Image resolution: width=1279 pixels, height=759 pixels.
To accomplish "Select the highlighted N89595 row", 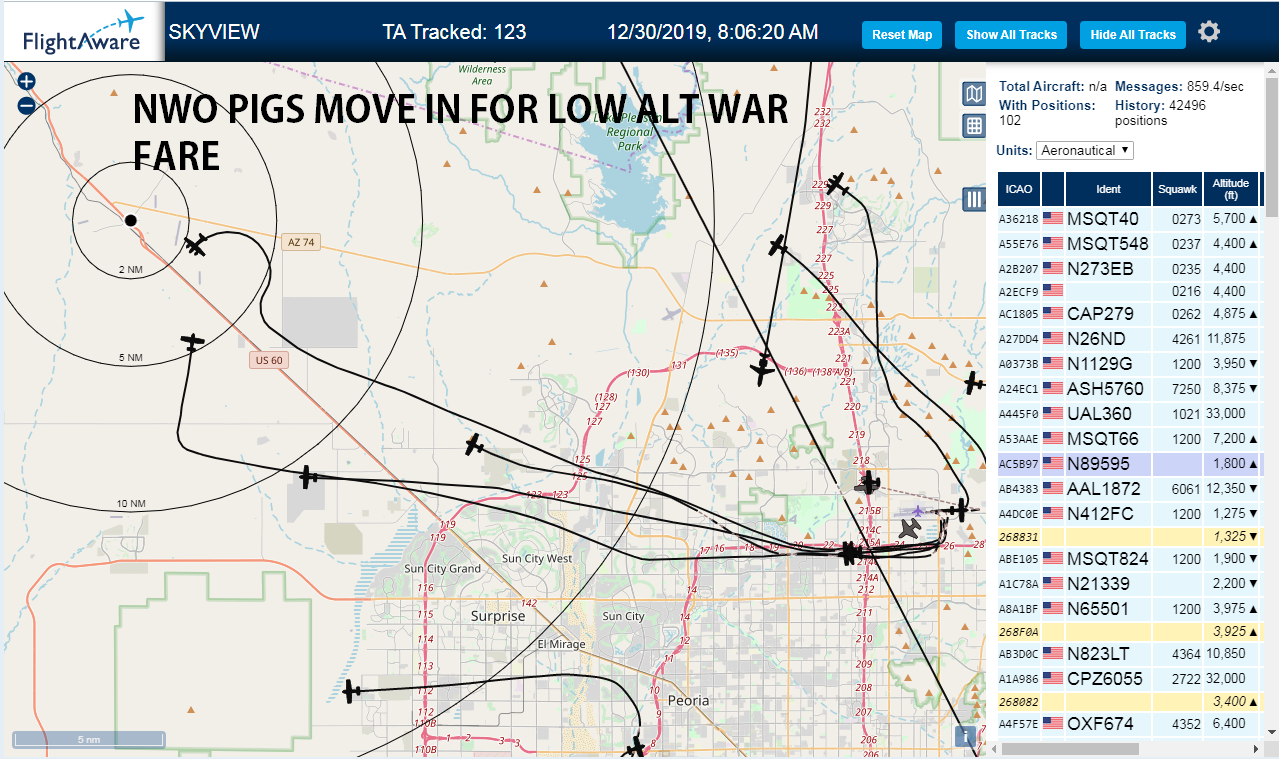I will click(x=1130, y=463).
